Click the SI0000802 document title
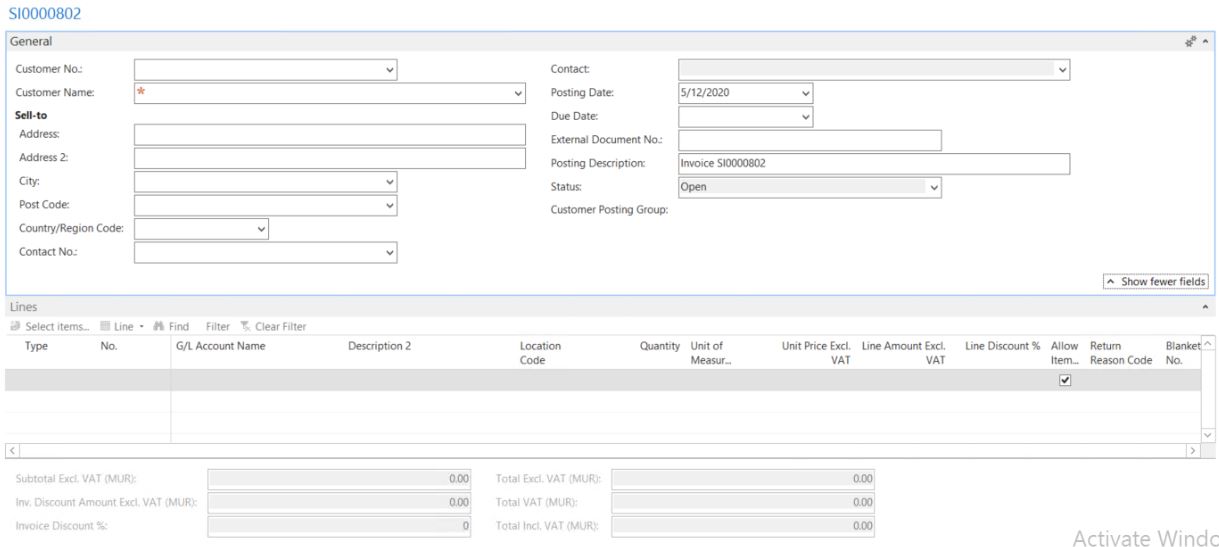1219x547 pixels. [45, 14]
